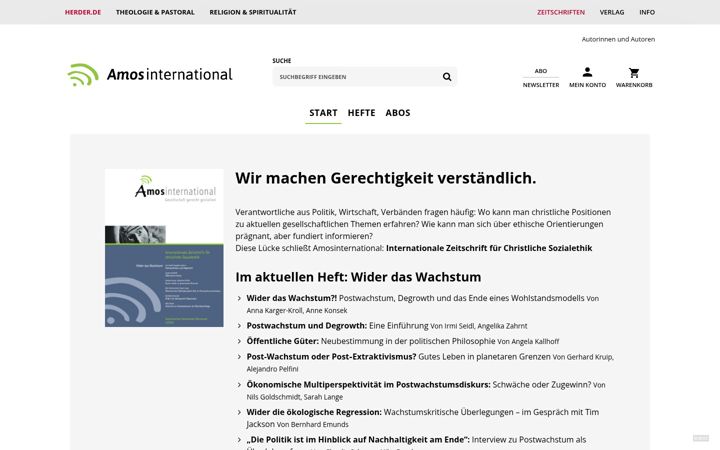
Task: Go to HERDER.DE in top bar
Action: 83,12
